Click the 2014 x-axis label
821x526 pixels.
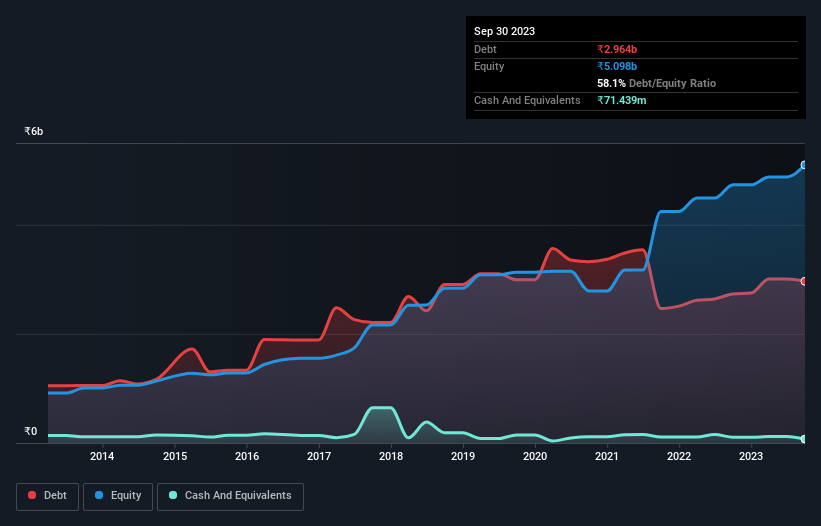pyautogui.click(x=102, y=456)
